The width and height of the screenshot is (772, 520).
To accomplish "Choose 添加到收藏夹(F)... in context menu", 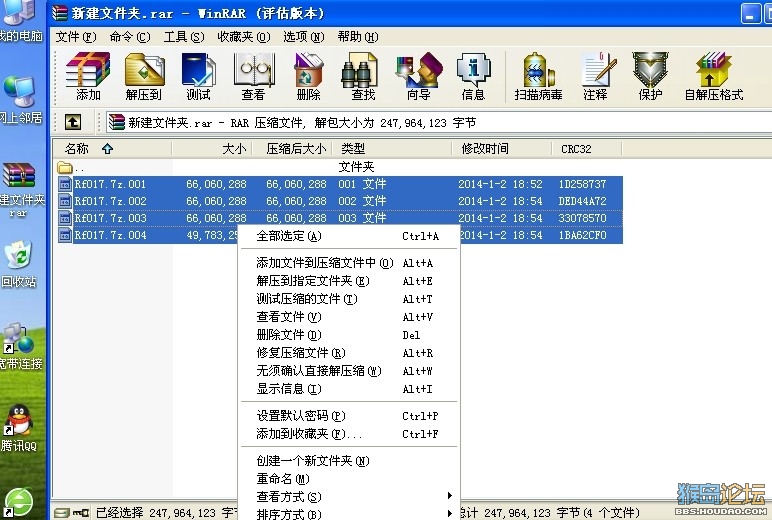I will 349,434.
